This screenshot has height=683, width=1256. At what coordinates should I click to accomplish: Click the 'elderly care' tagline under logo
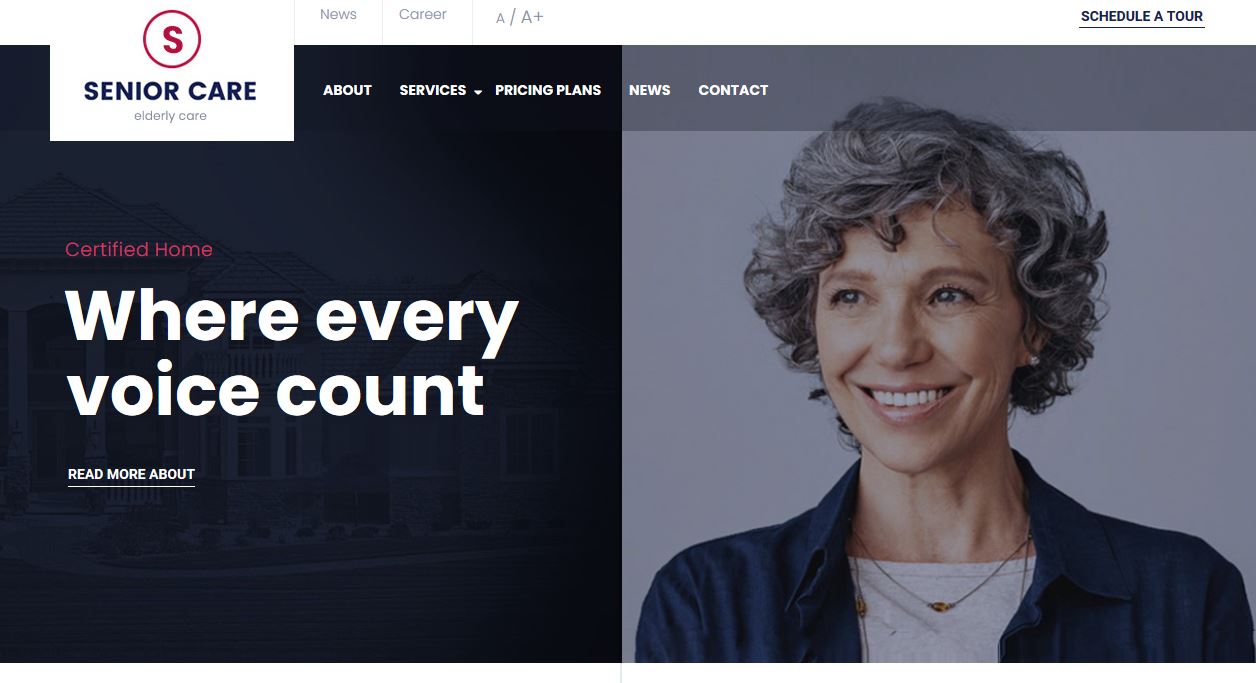pyautogui.click(x=170, y=116)
